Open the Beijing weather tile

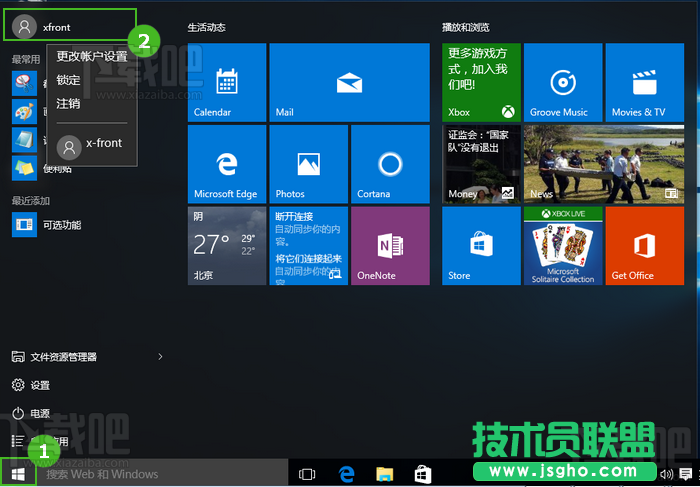(x=227, y=246)
